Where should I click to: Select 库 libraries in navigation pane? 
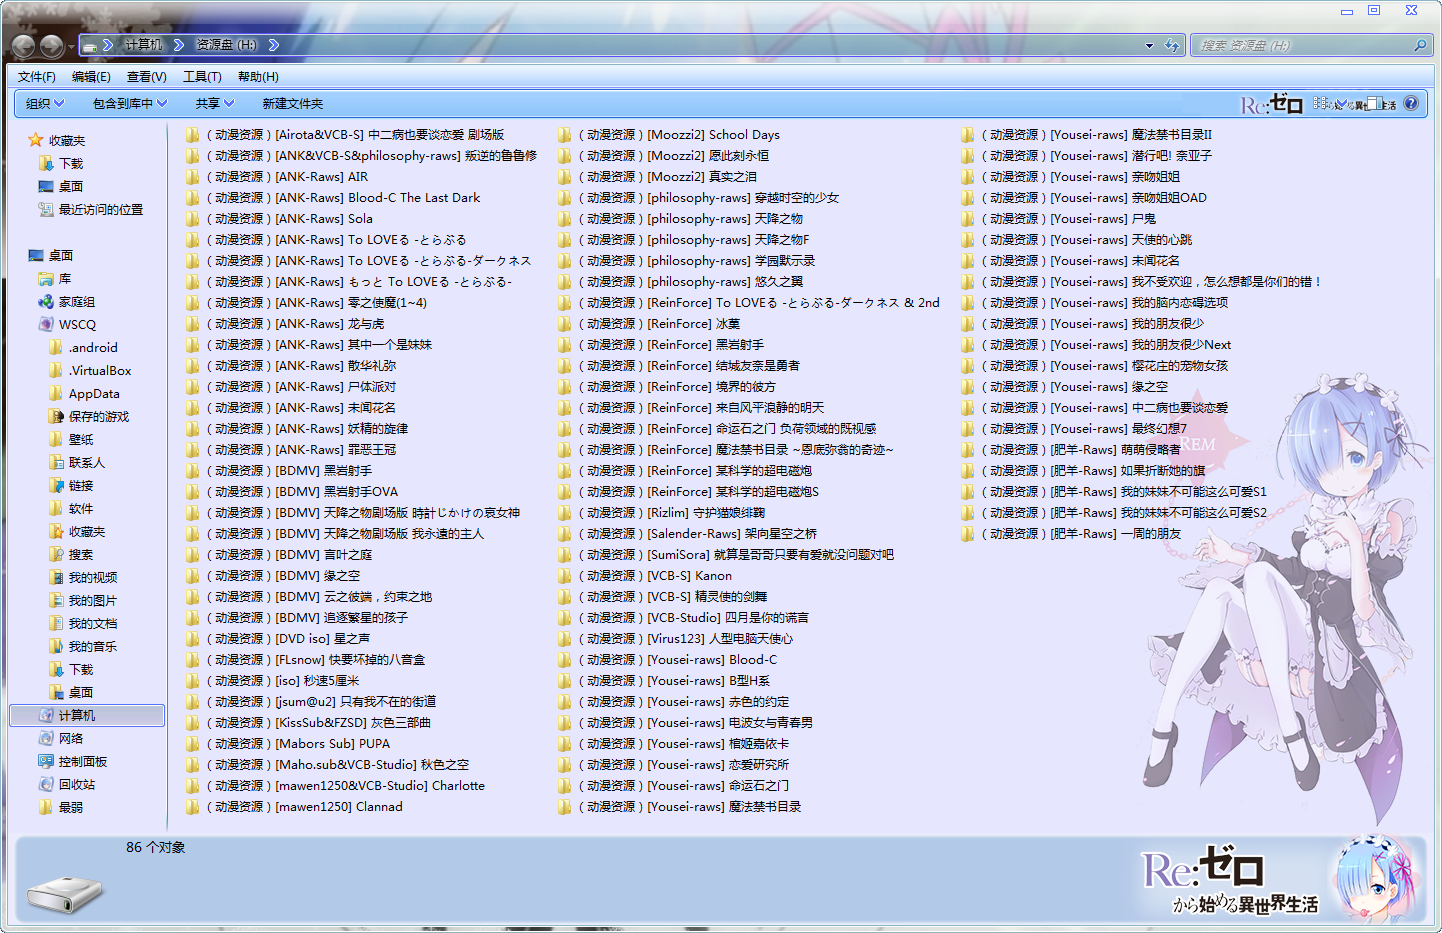coord(55,279)
